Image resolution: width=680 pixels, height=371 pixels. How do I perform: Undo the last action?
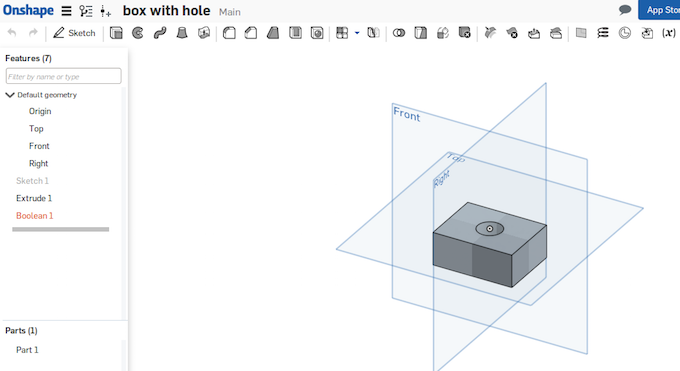(x=12, y=33)
